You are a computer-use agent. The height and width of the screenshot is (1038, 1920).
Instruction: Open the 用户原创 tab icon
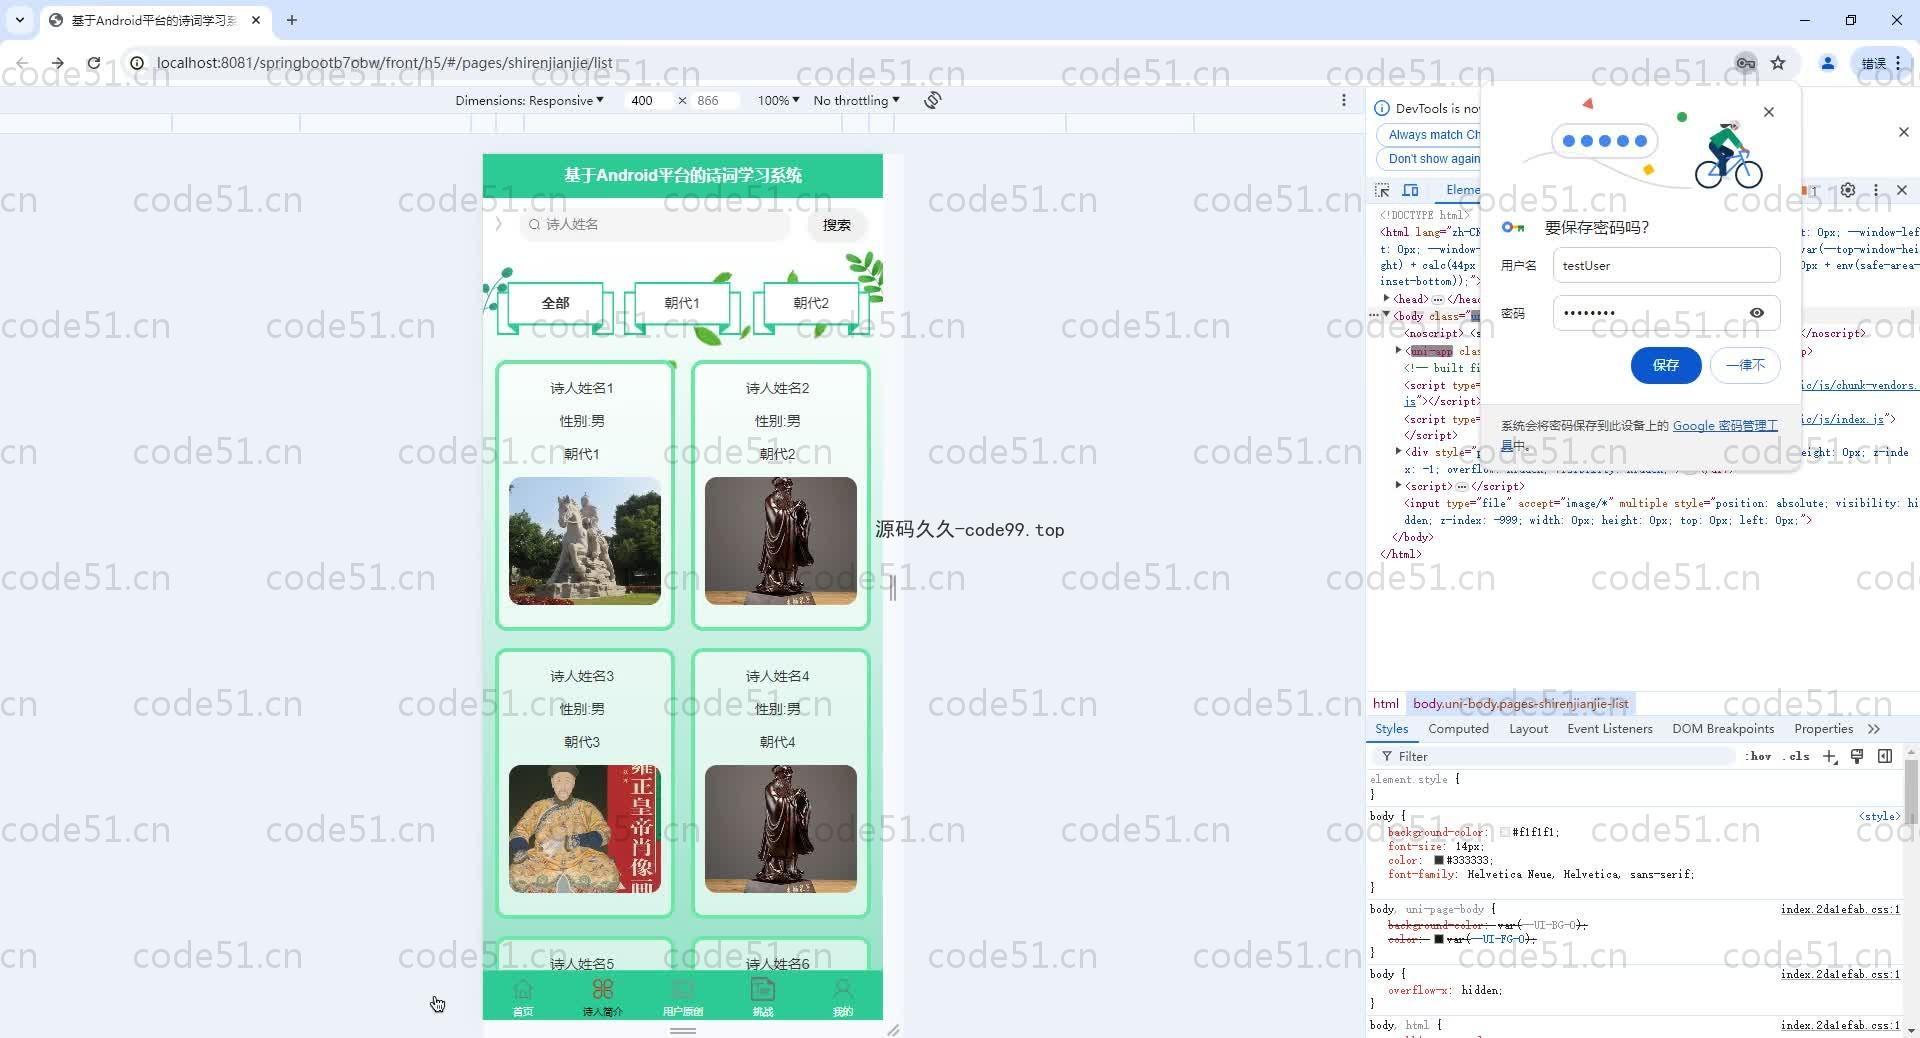click(683, 990)
